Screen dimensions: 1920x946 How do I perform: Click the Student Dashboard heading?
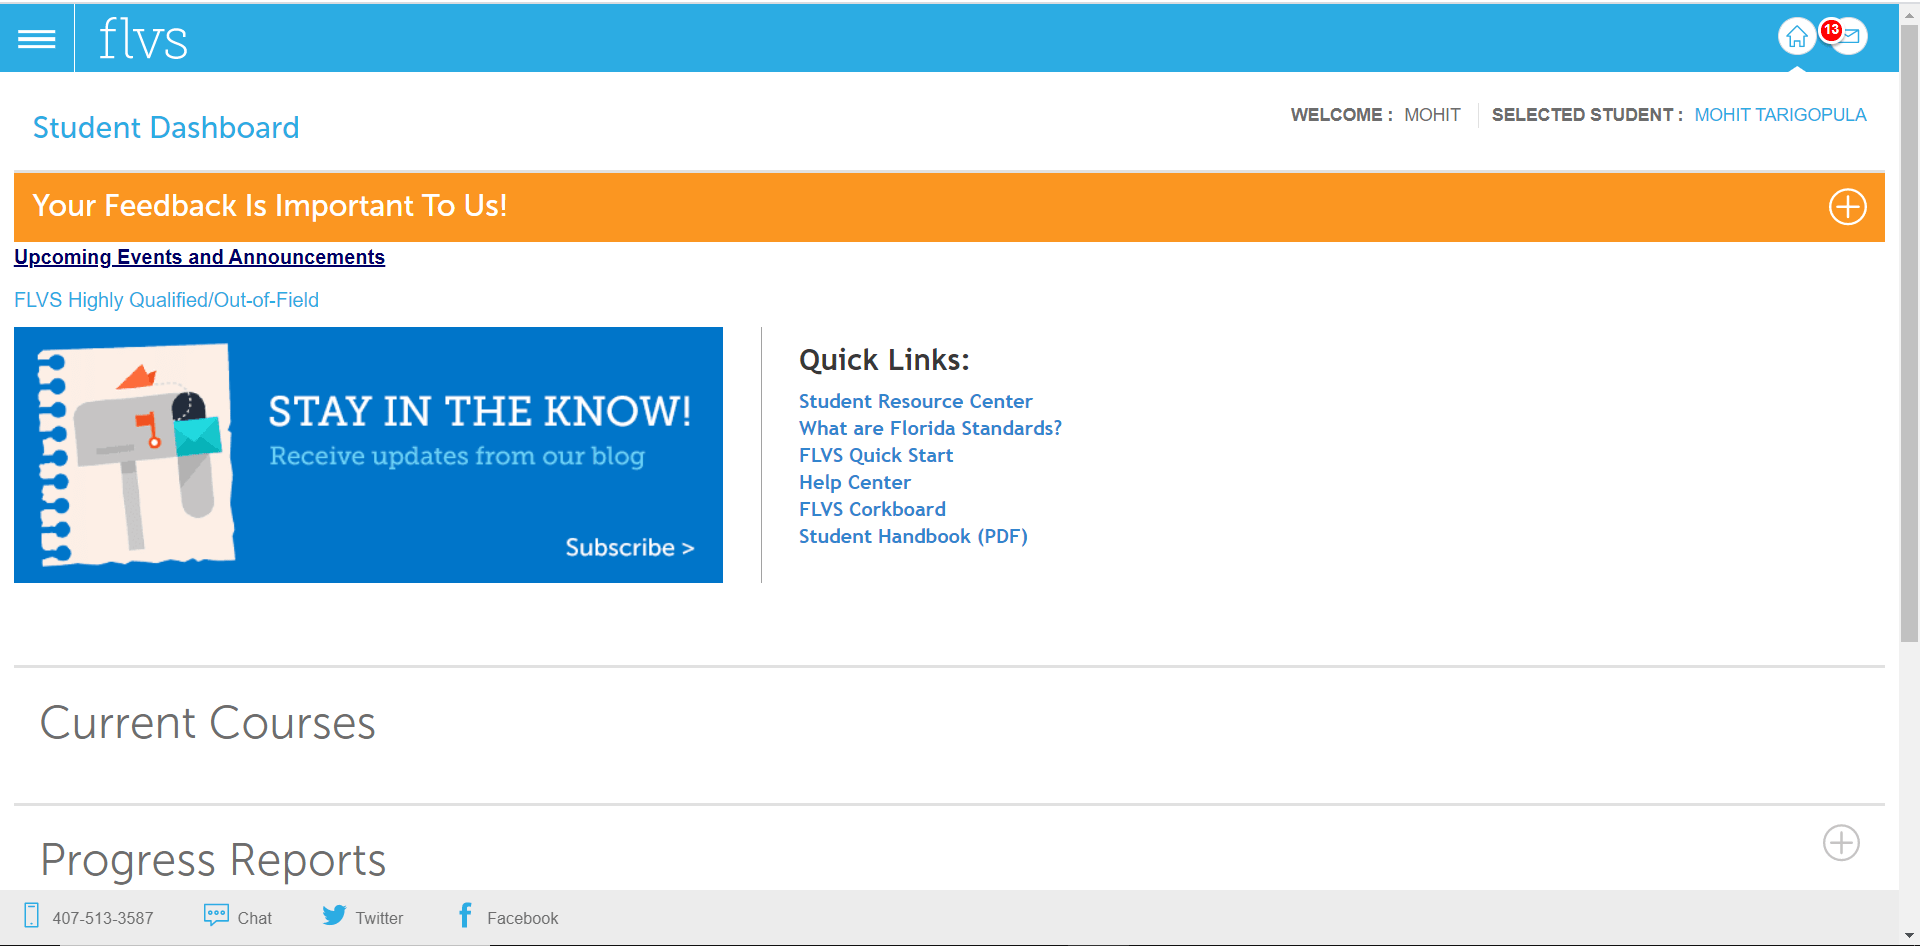coord(166,128)
